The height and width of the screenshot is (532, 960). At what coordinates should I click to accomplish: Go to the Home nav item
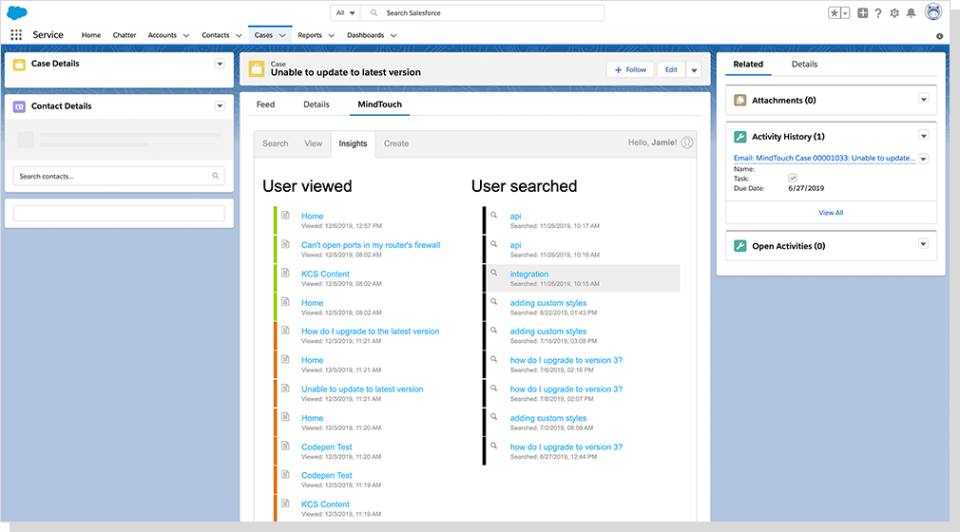coord(91,36)
